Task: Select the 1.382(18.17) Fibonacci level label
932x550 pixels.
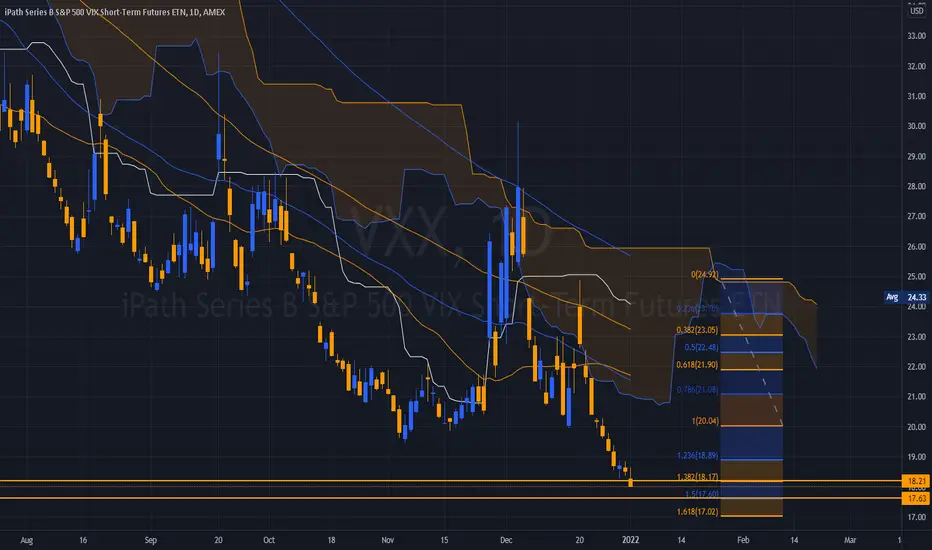Action: point(697,477)
